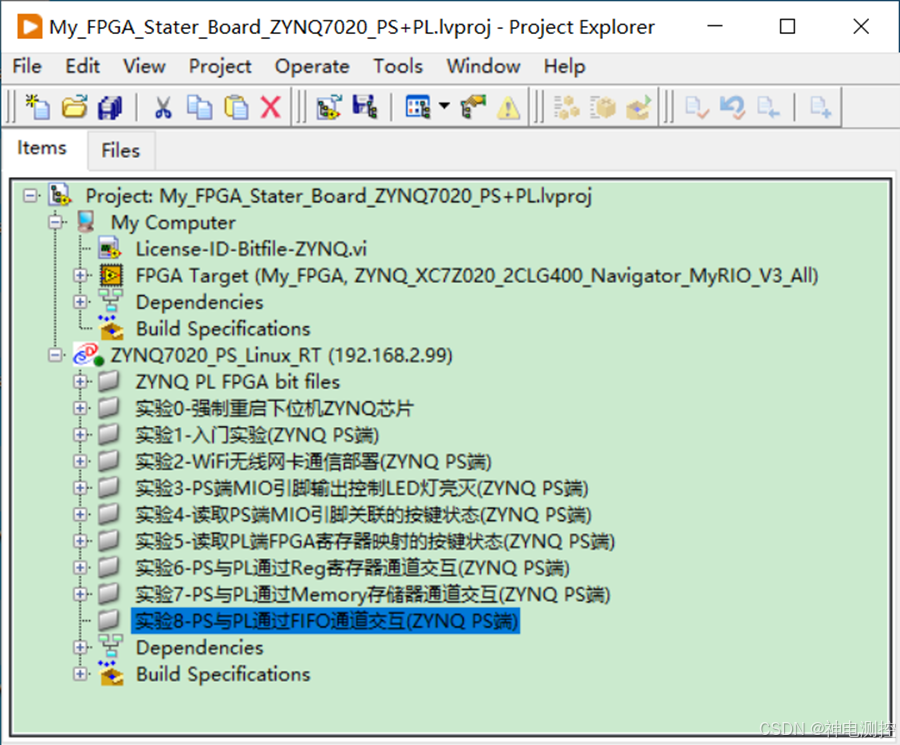Click the My Computer icon

[86, 223]
